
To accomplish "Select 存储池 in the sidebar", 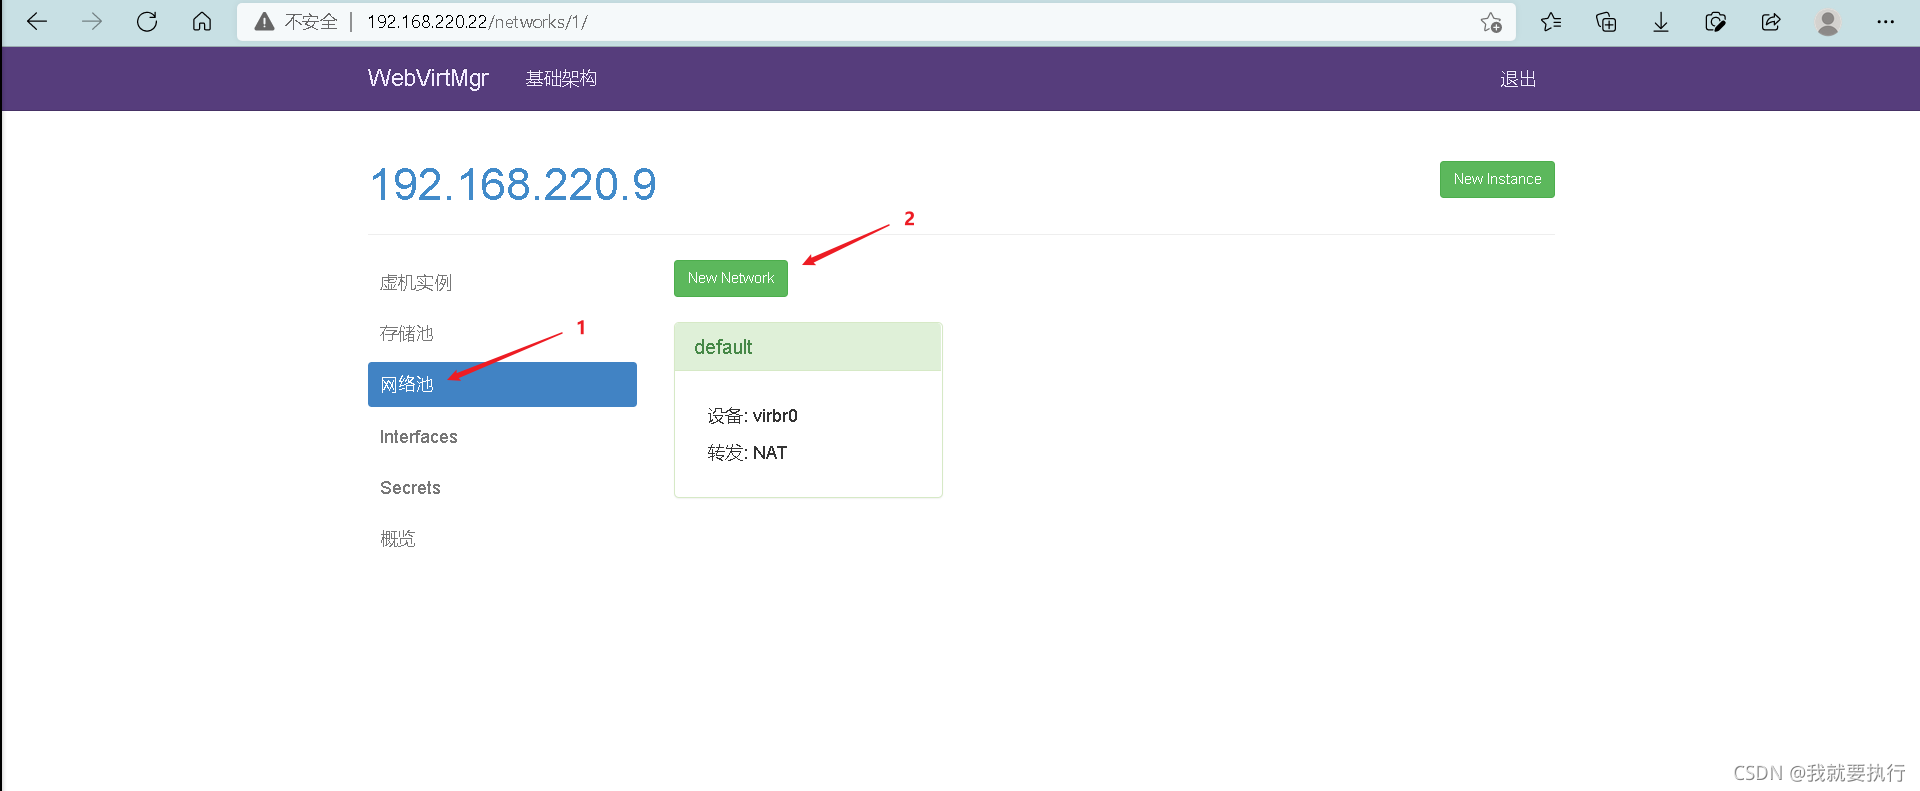I will pyautogui.click(x=502, y=333).
